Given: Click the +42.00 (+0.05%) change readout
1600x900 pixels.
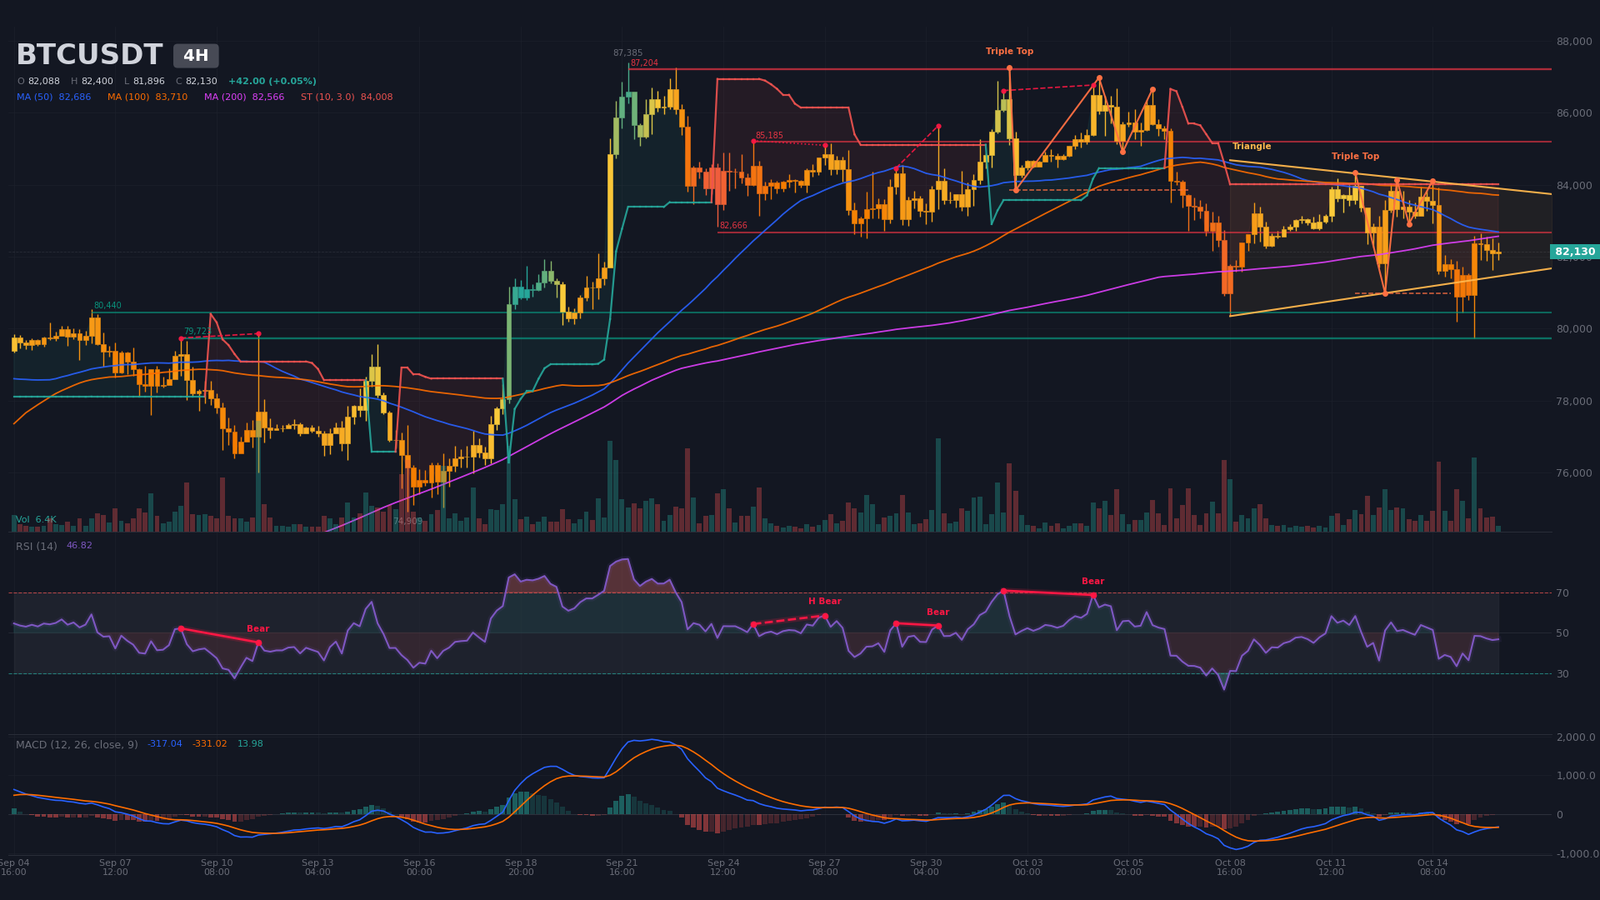Looking at the screenshot, I should 272,81.
